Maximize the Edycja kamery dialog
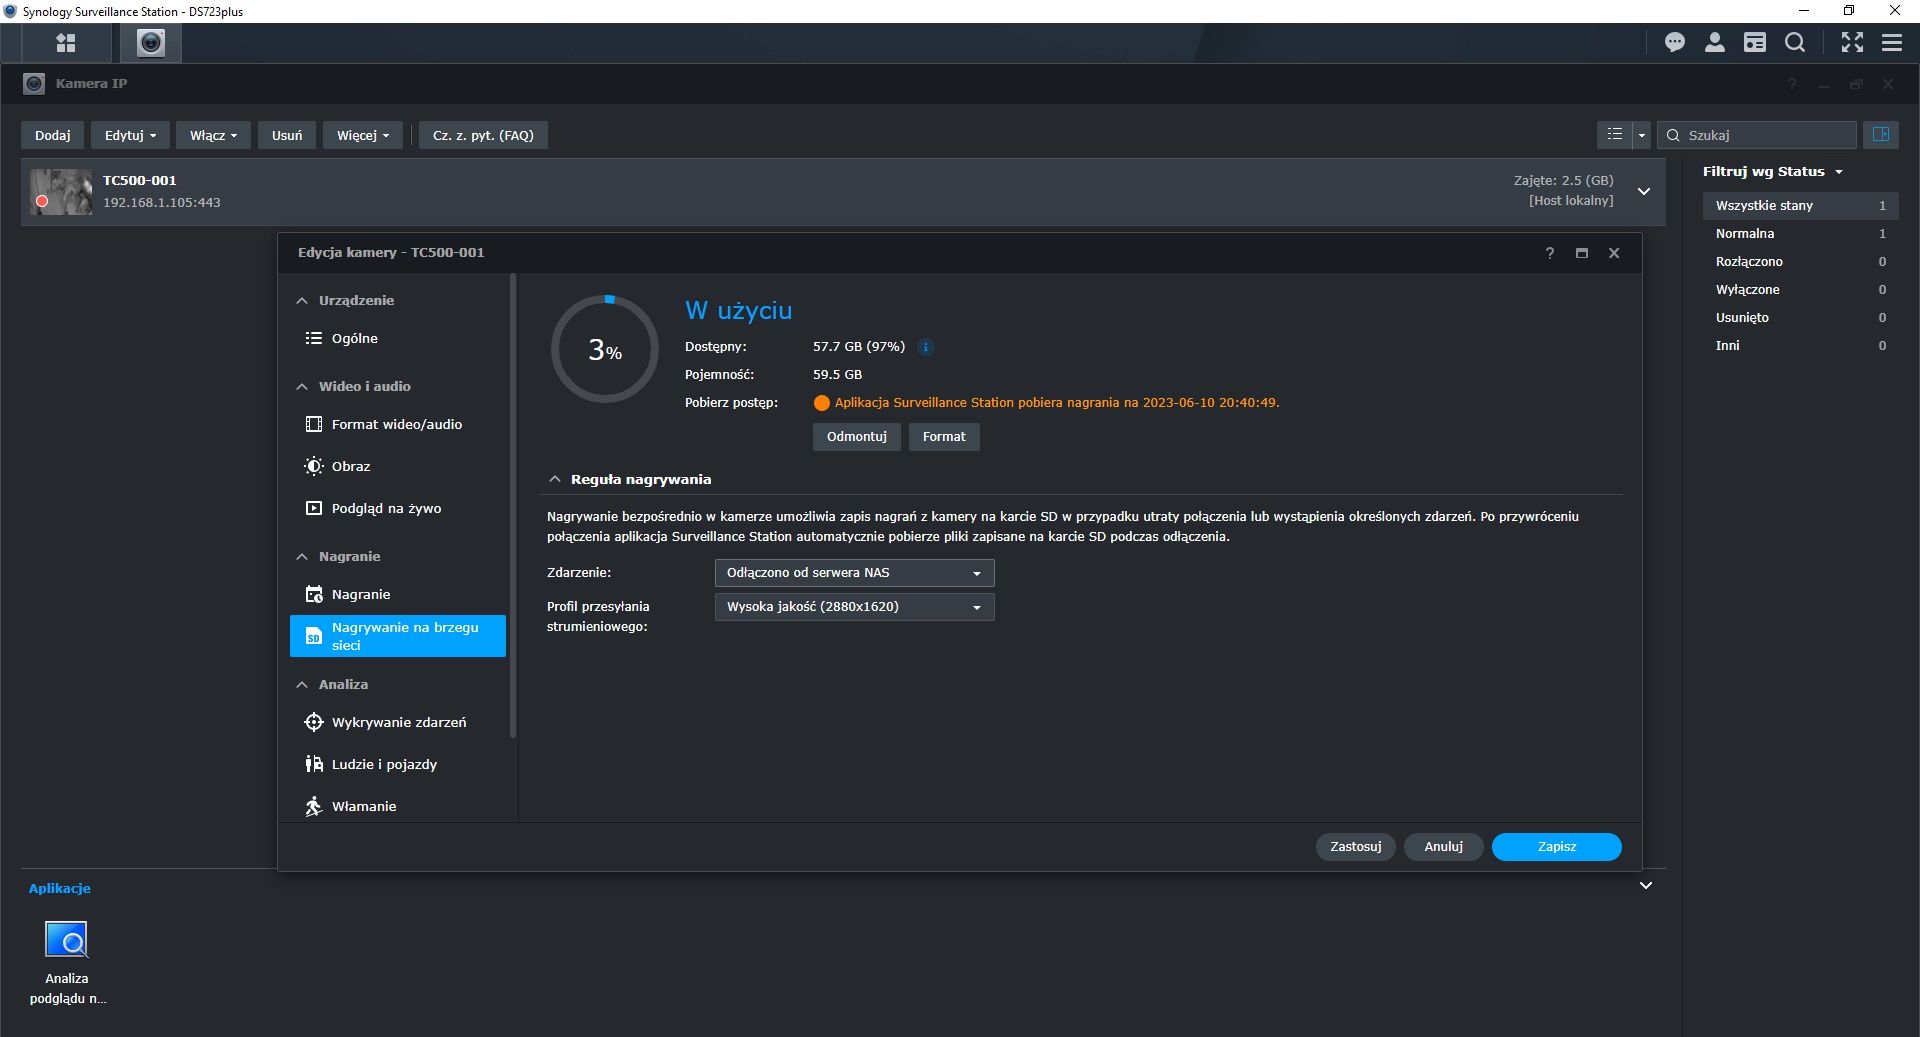 [1582, 253]
